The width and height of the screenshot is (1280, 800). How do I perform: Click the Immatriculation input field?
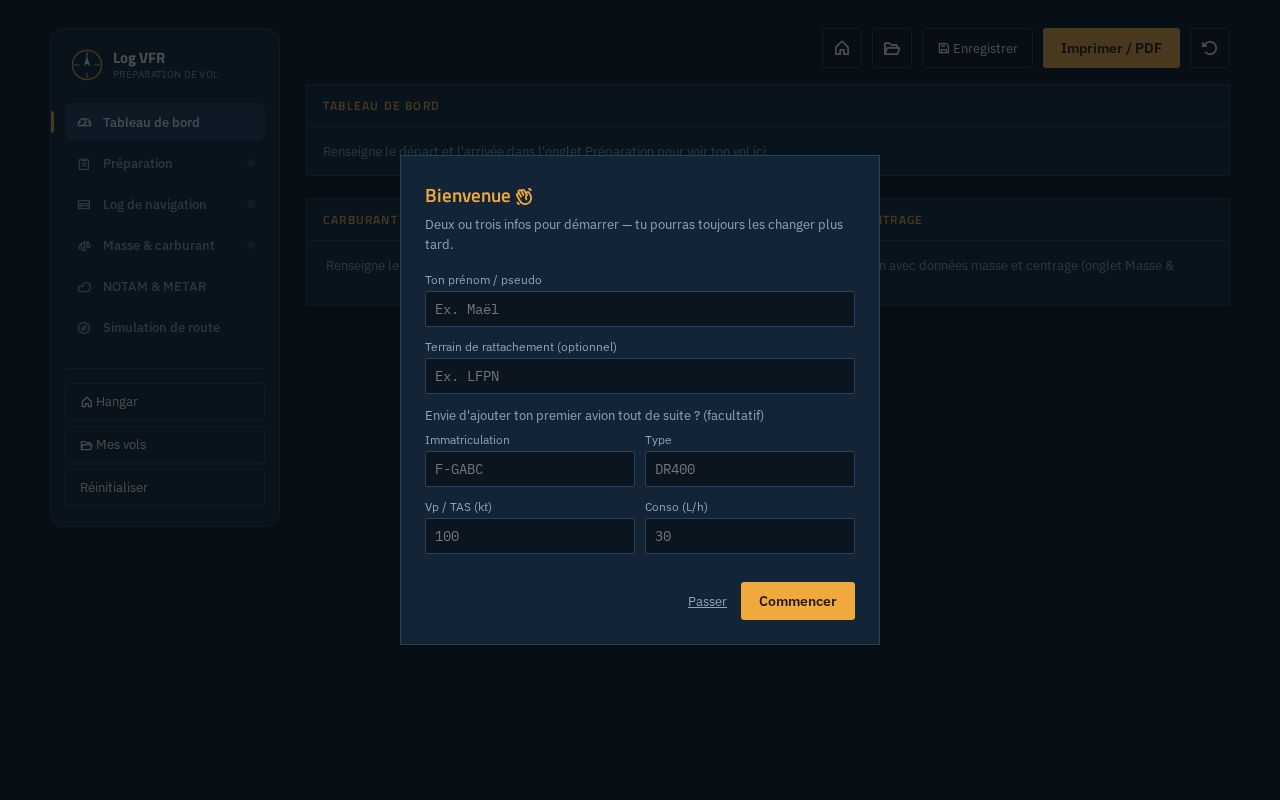pyautogui.click(x=530, y=469)
